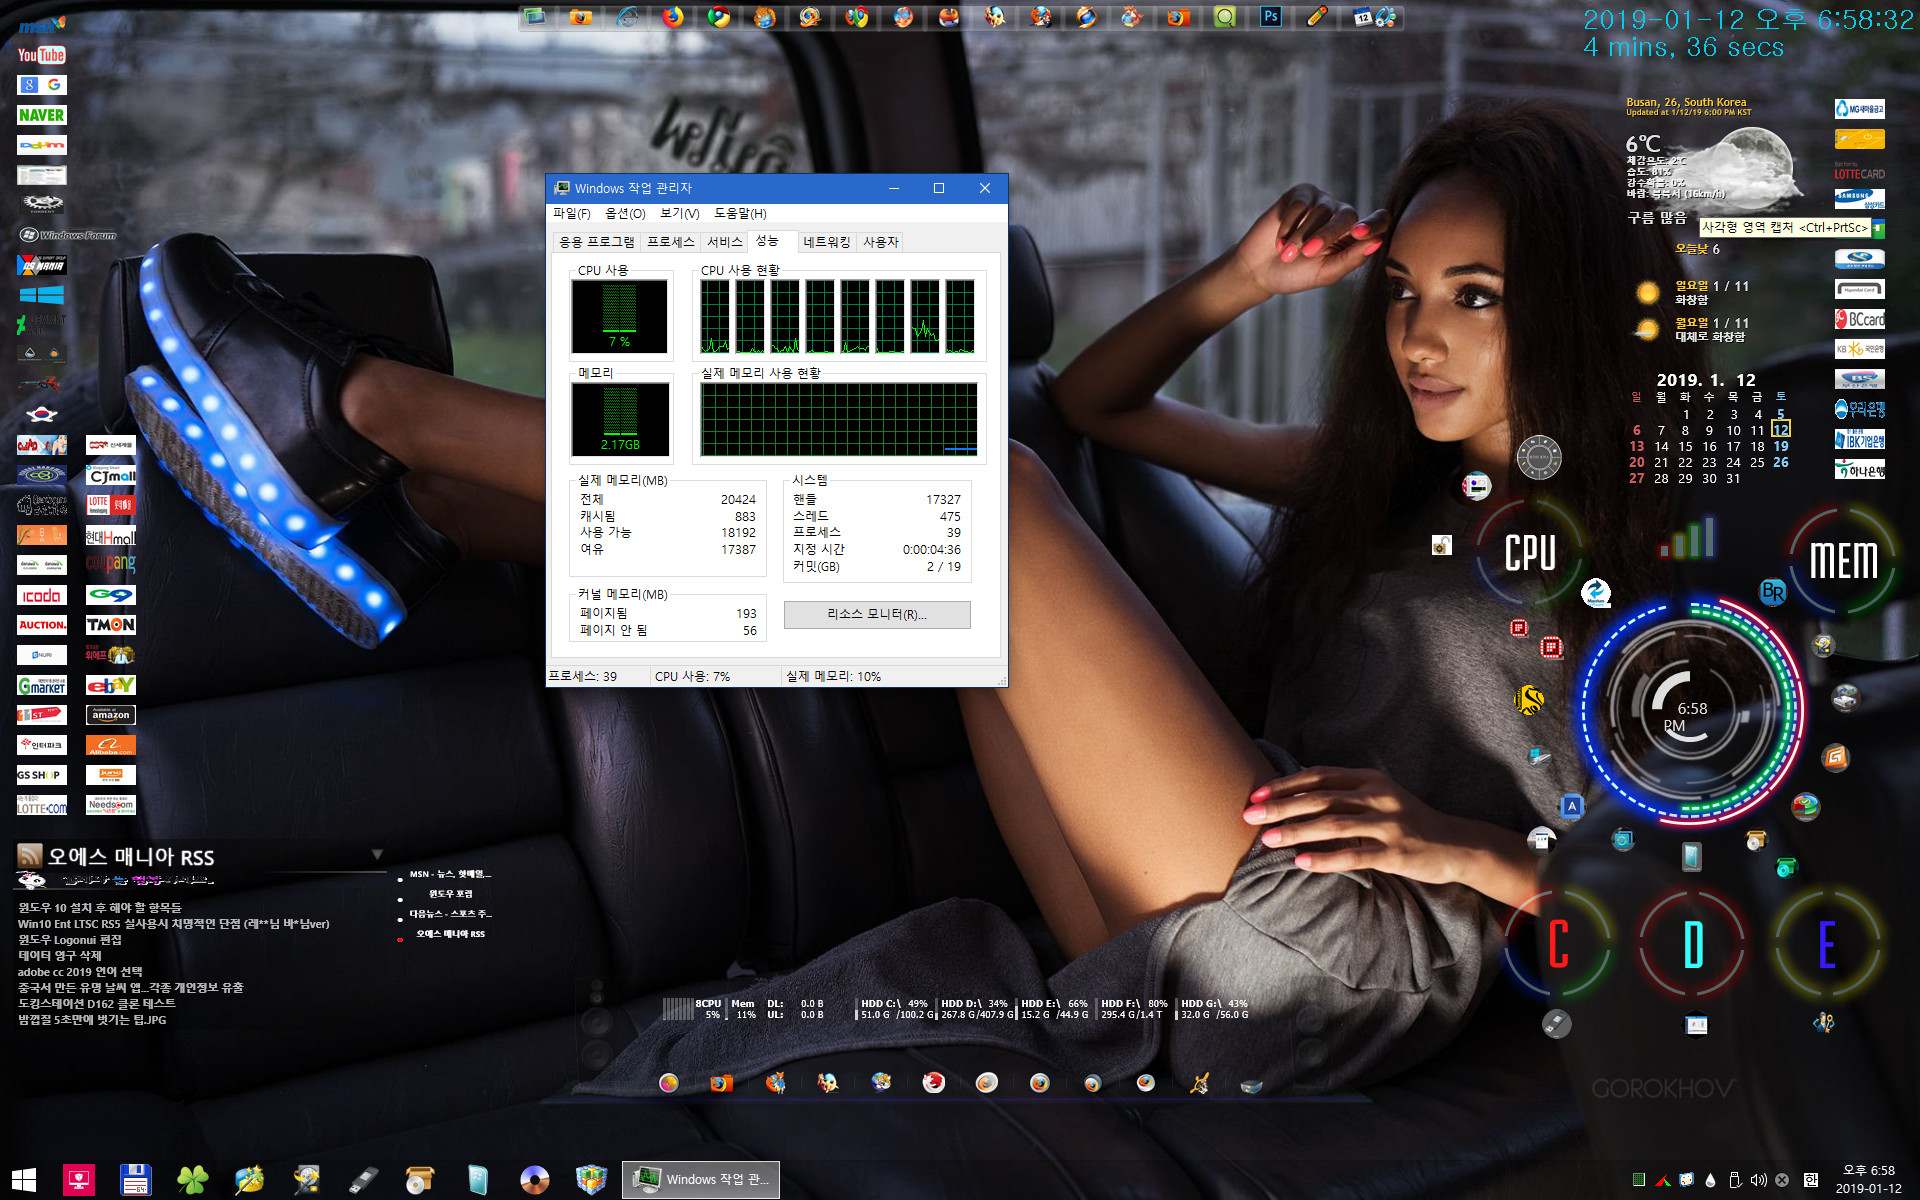Viewport: 1920px width, 1200px height.
Task: Click the memory 2.17GB meter
Action: pyautogui.click(x=620, y=420)
